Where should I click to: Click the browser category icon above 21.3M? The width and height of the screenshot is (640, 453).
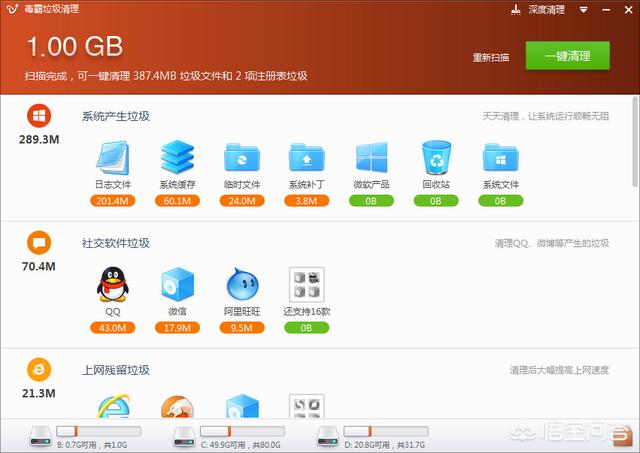[39, 369]
